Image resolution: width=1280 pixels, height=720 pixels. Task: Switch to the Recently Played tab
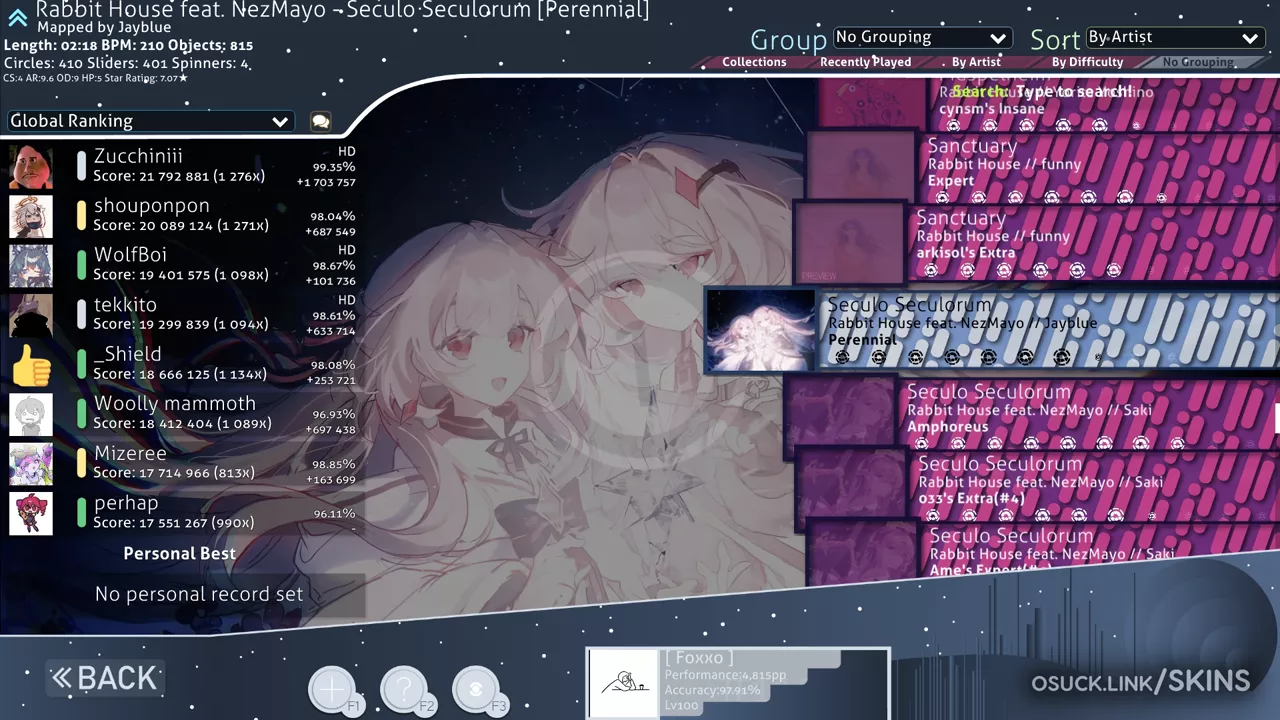865,62
